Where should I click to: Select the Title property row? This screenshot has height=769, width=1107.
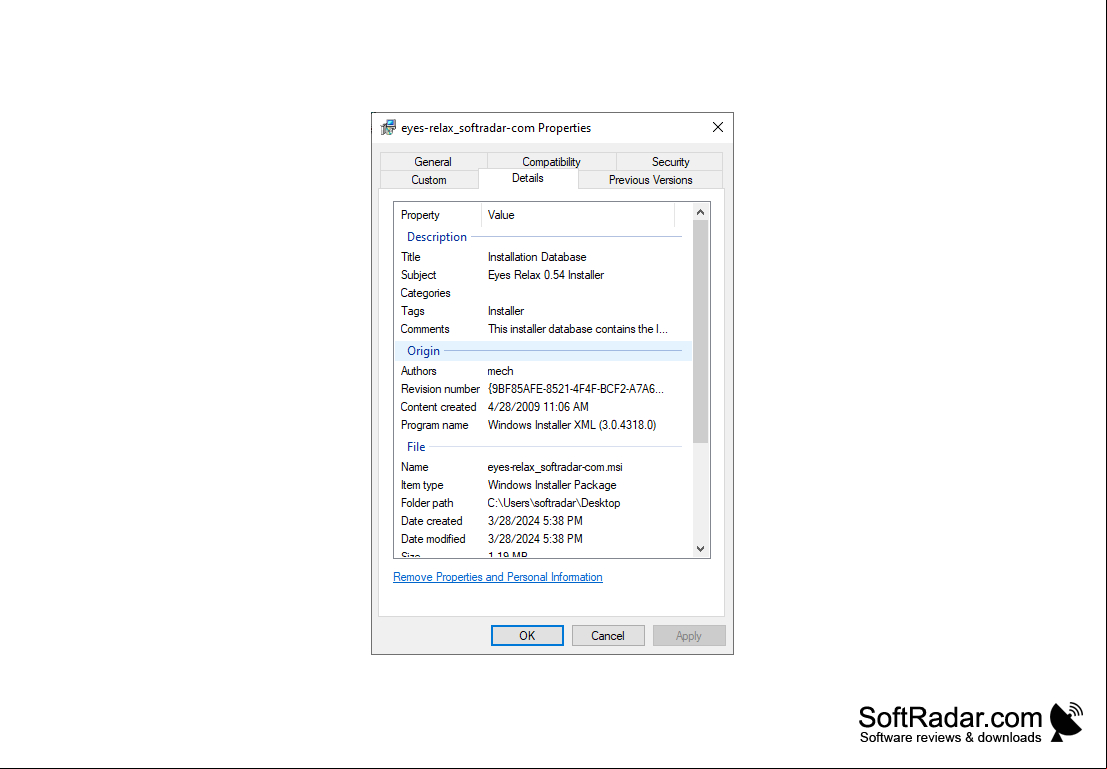click(x=543, y=257)
